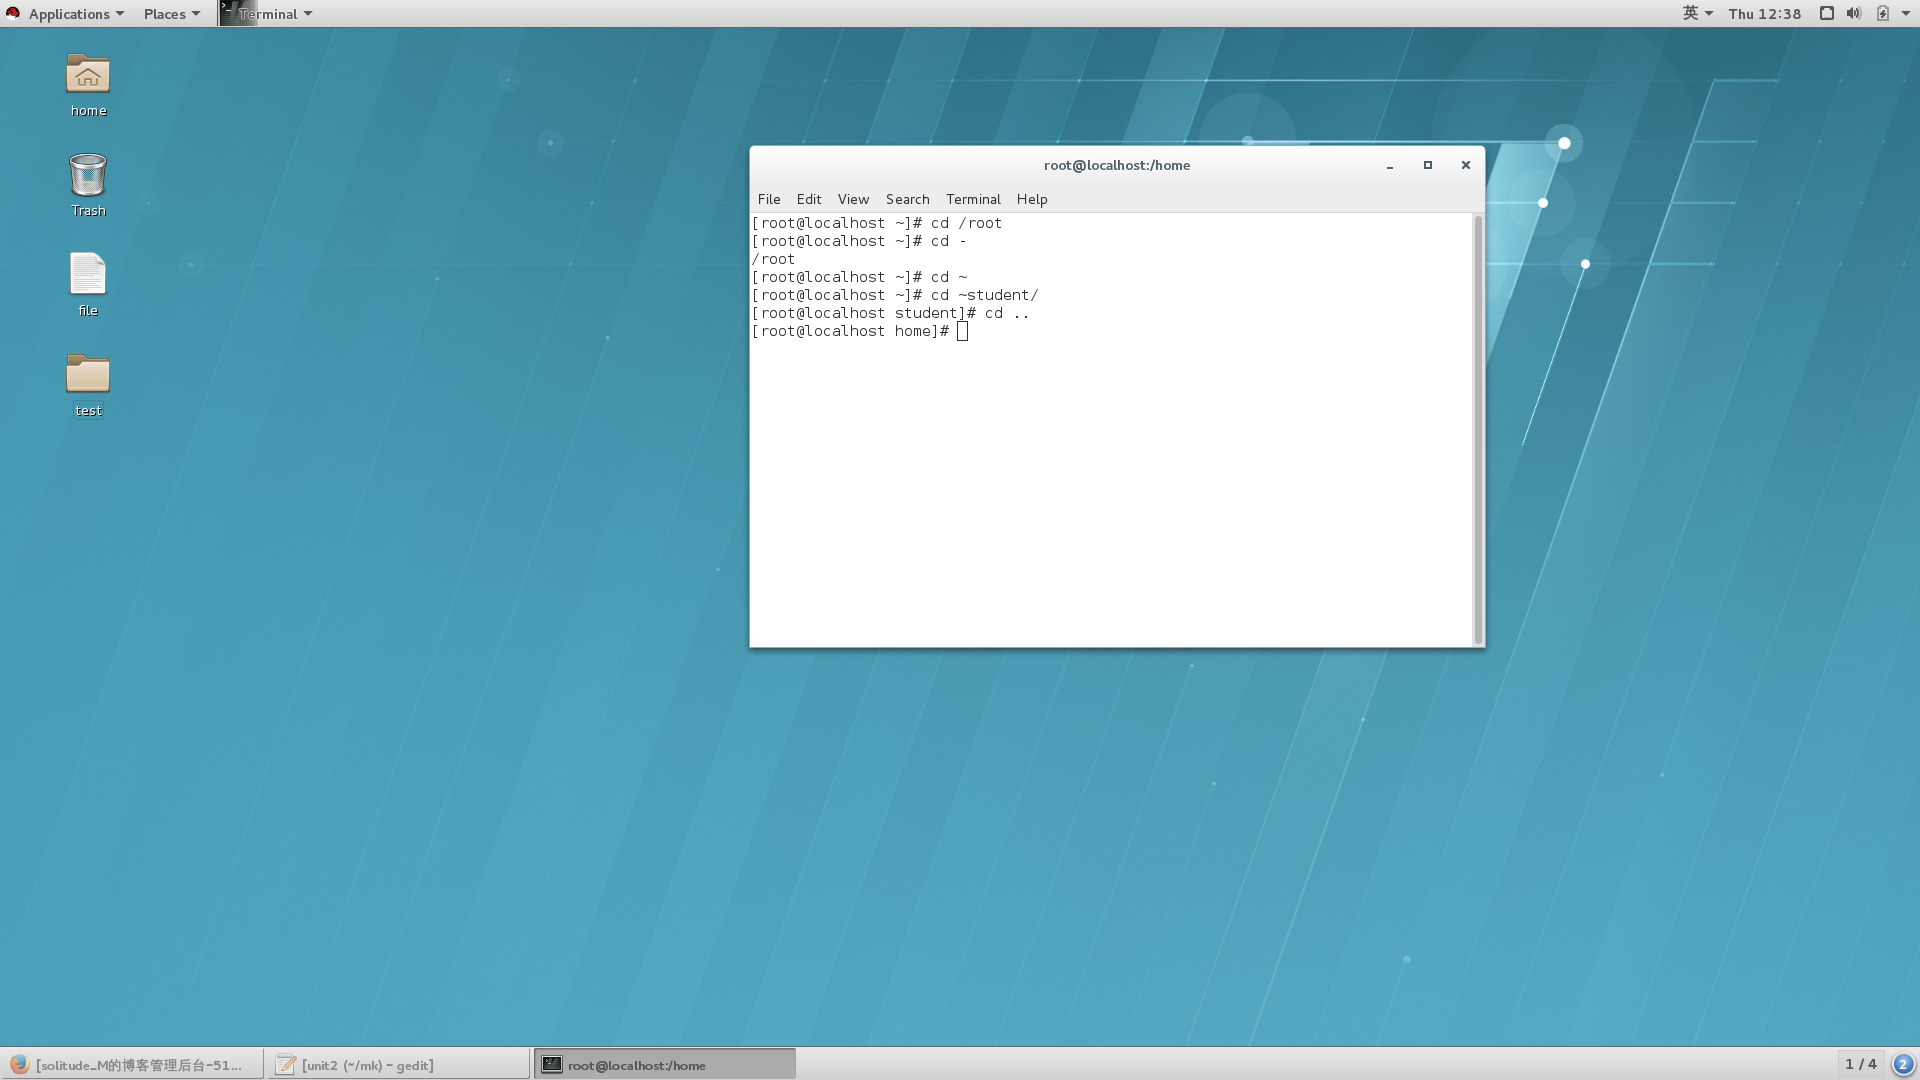The width and height of the screenshot is (1920, 1080).
Task: Expand the system menu arrow at top right
Action: tap(1906, 13)
